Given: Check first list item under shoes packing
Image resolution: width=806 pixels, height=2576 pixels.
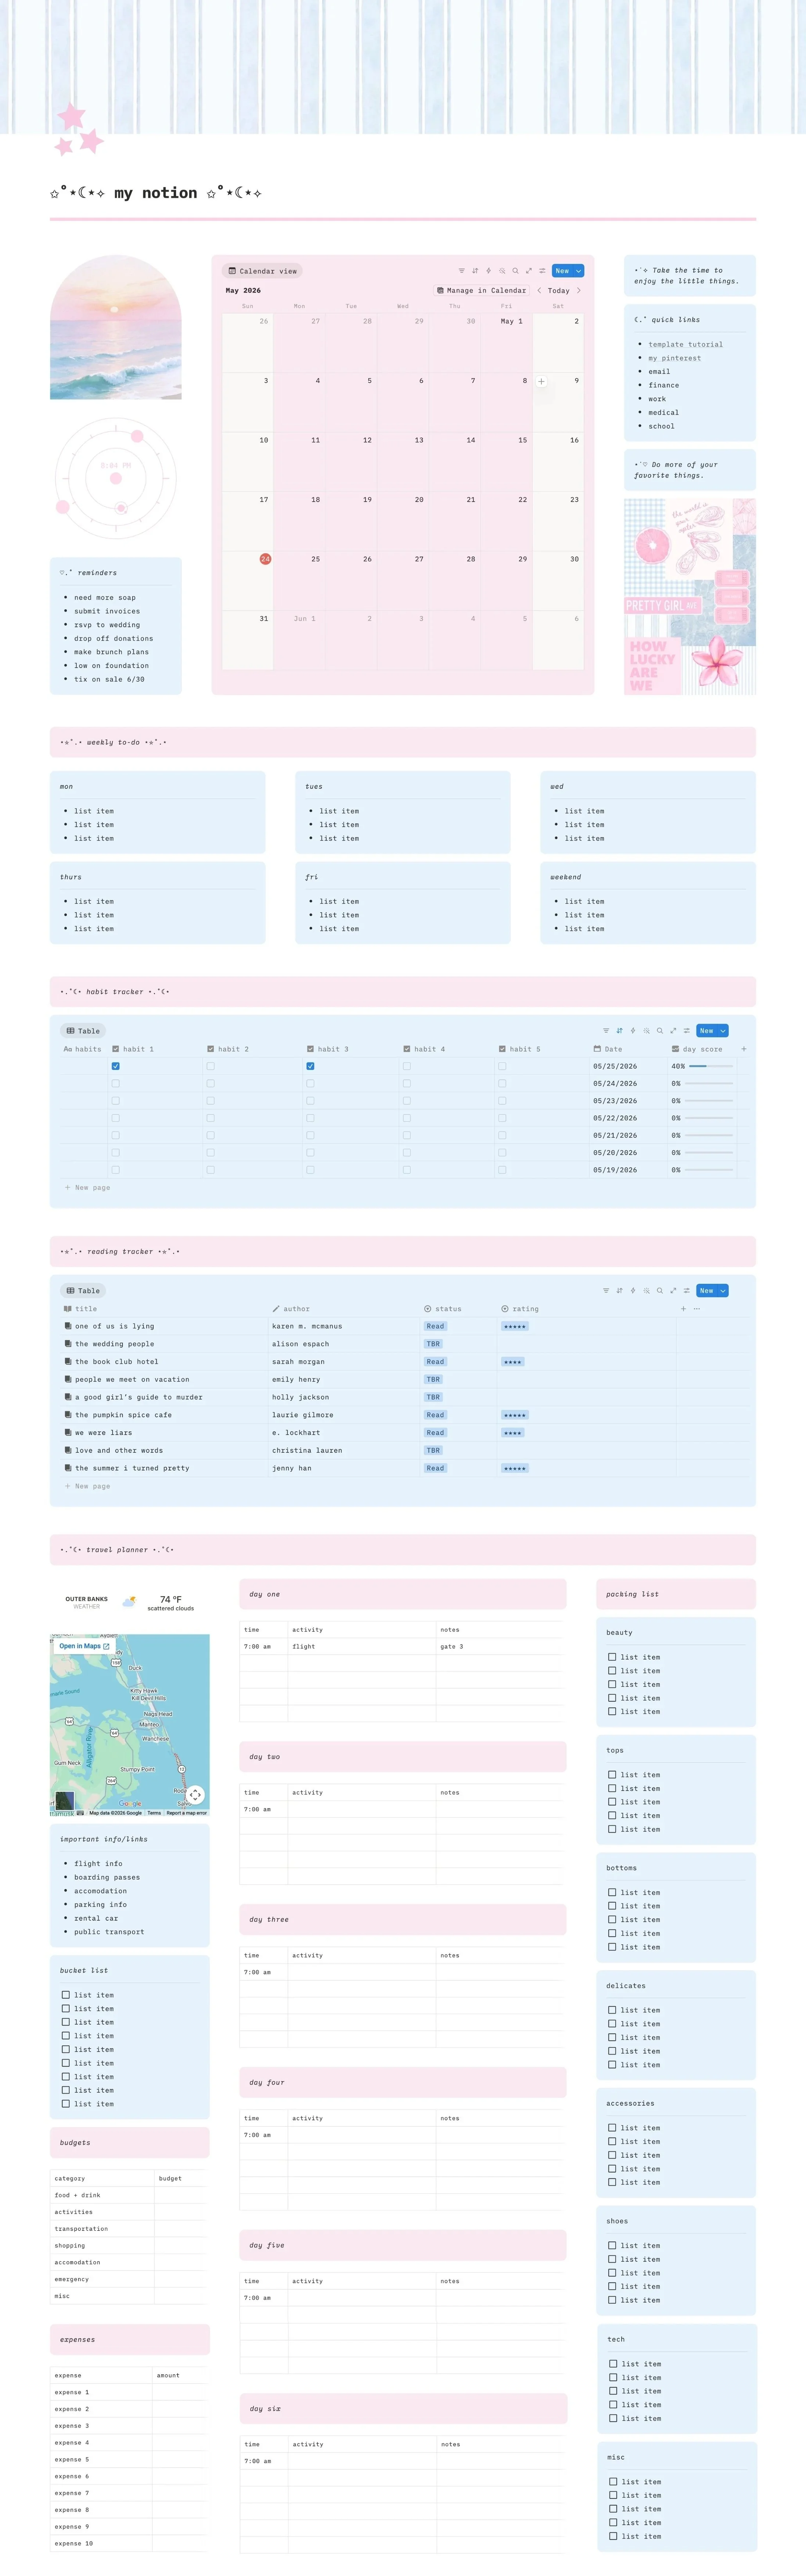Looking at the screenshot, I should click(x=612, y=2246).
